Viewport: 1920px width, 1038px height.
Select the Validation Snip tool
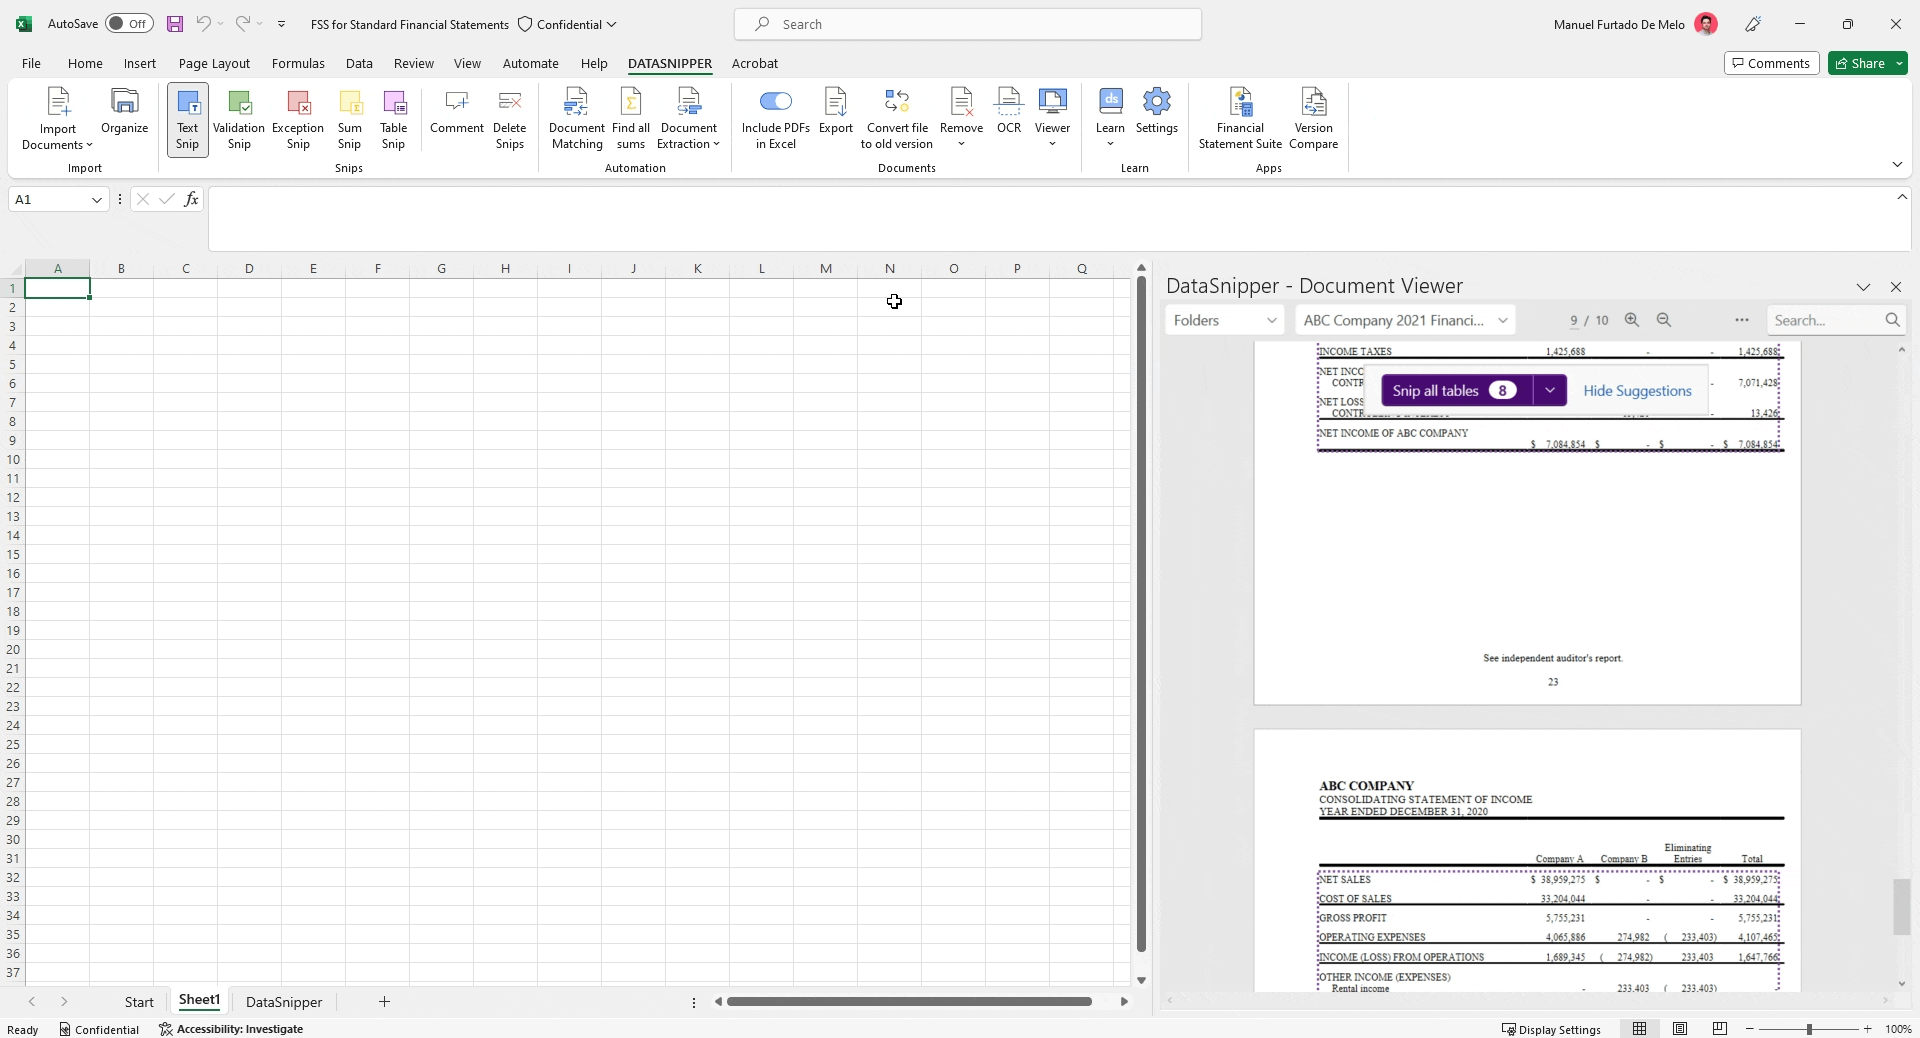238,118
